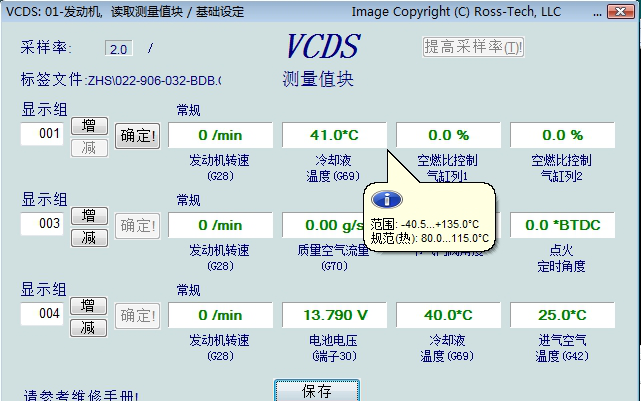Click engine speed value in group 004
The image size is (641, 417).
(x=220, y=315)
